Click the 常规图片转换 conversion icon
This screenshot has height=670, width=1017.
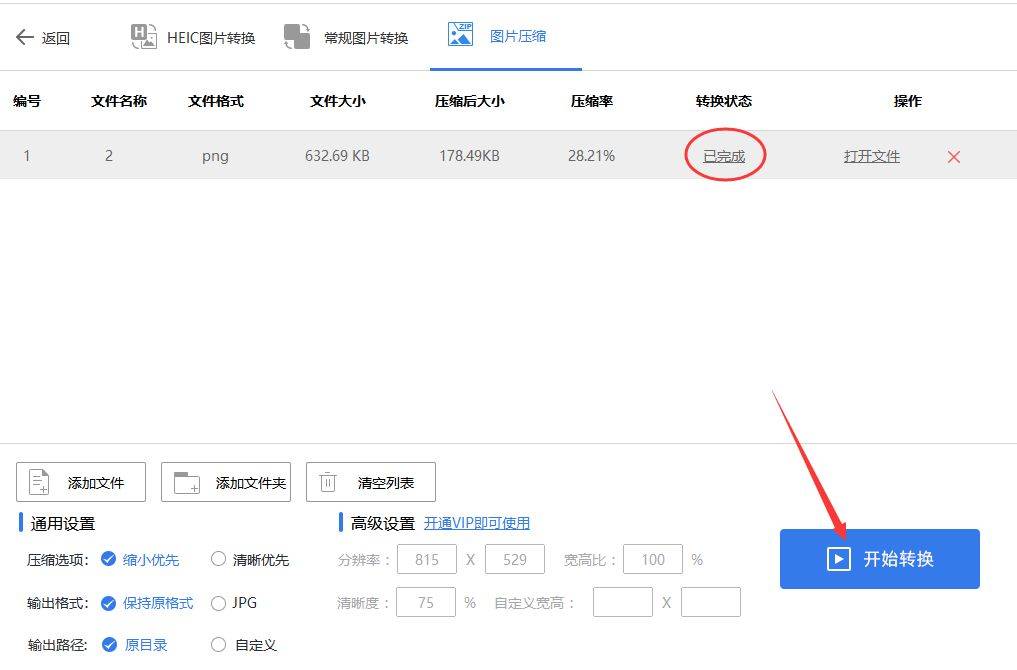pos(297,36)
